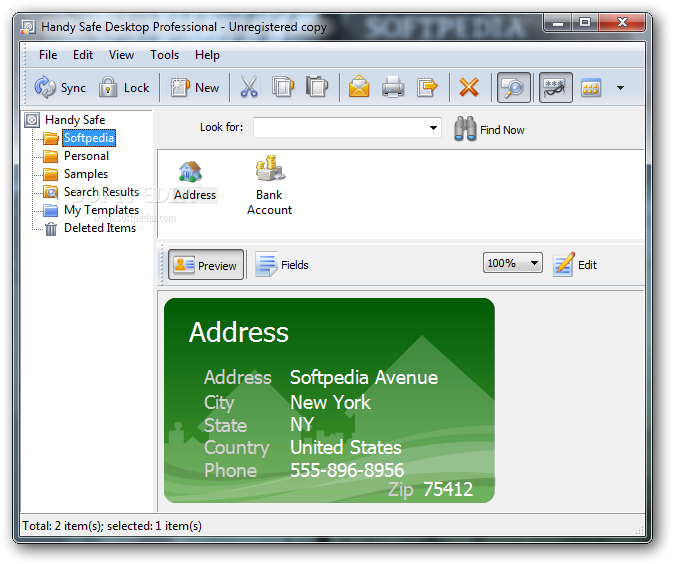Screen dimensions: 673x564
Task: Click the New York city value
Action: click(x=330, y=402)
